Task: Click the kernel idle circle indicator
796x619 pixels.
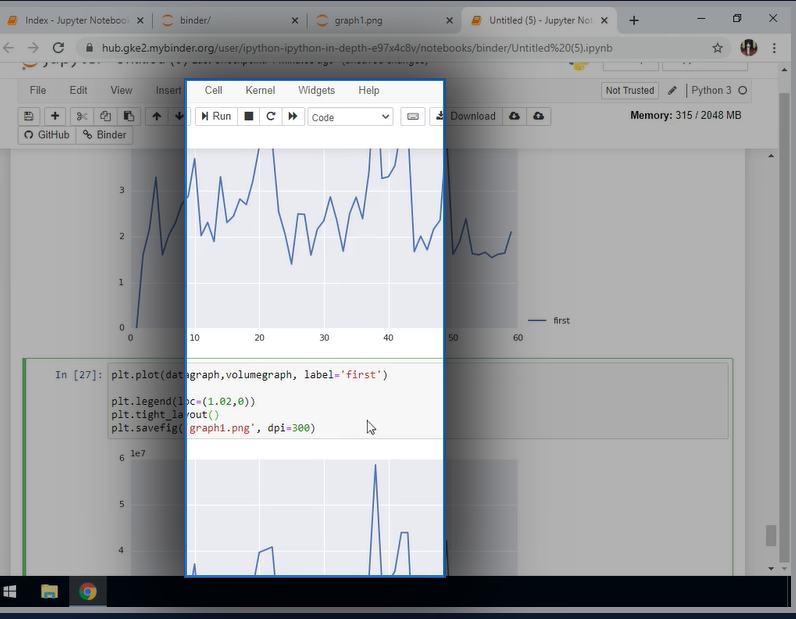Action: [x=743, y=90]
